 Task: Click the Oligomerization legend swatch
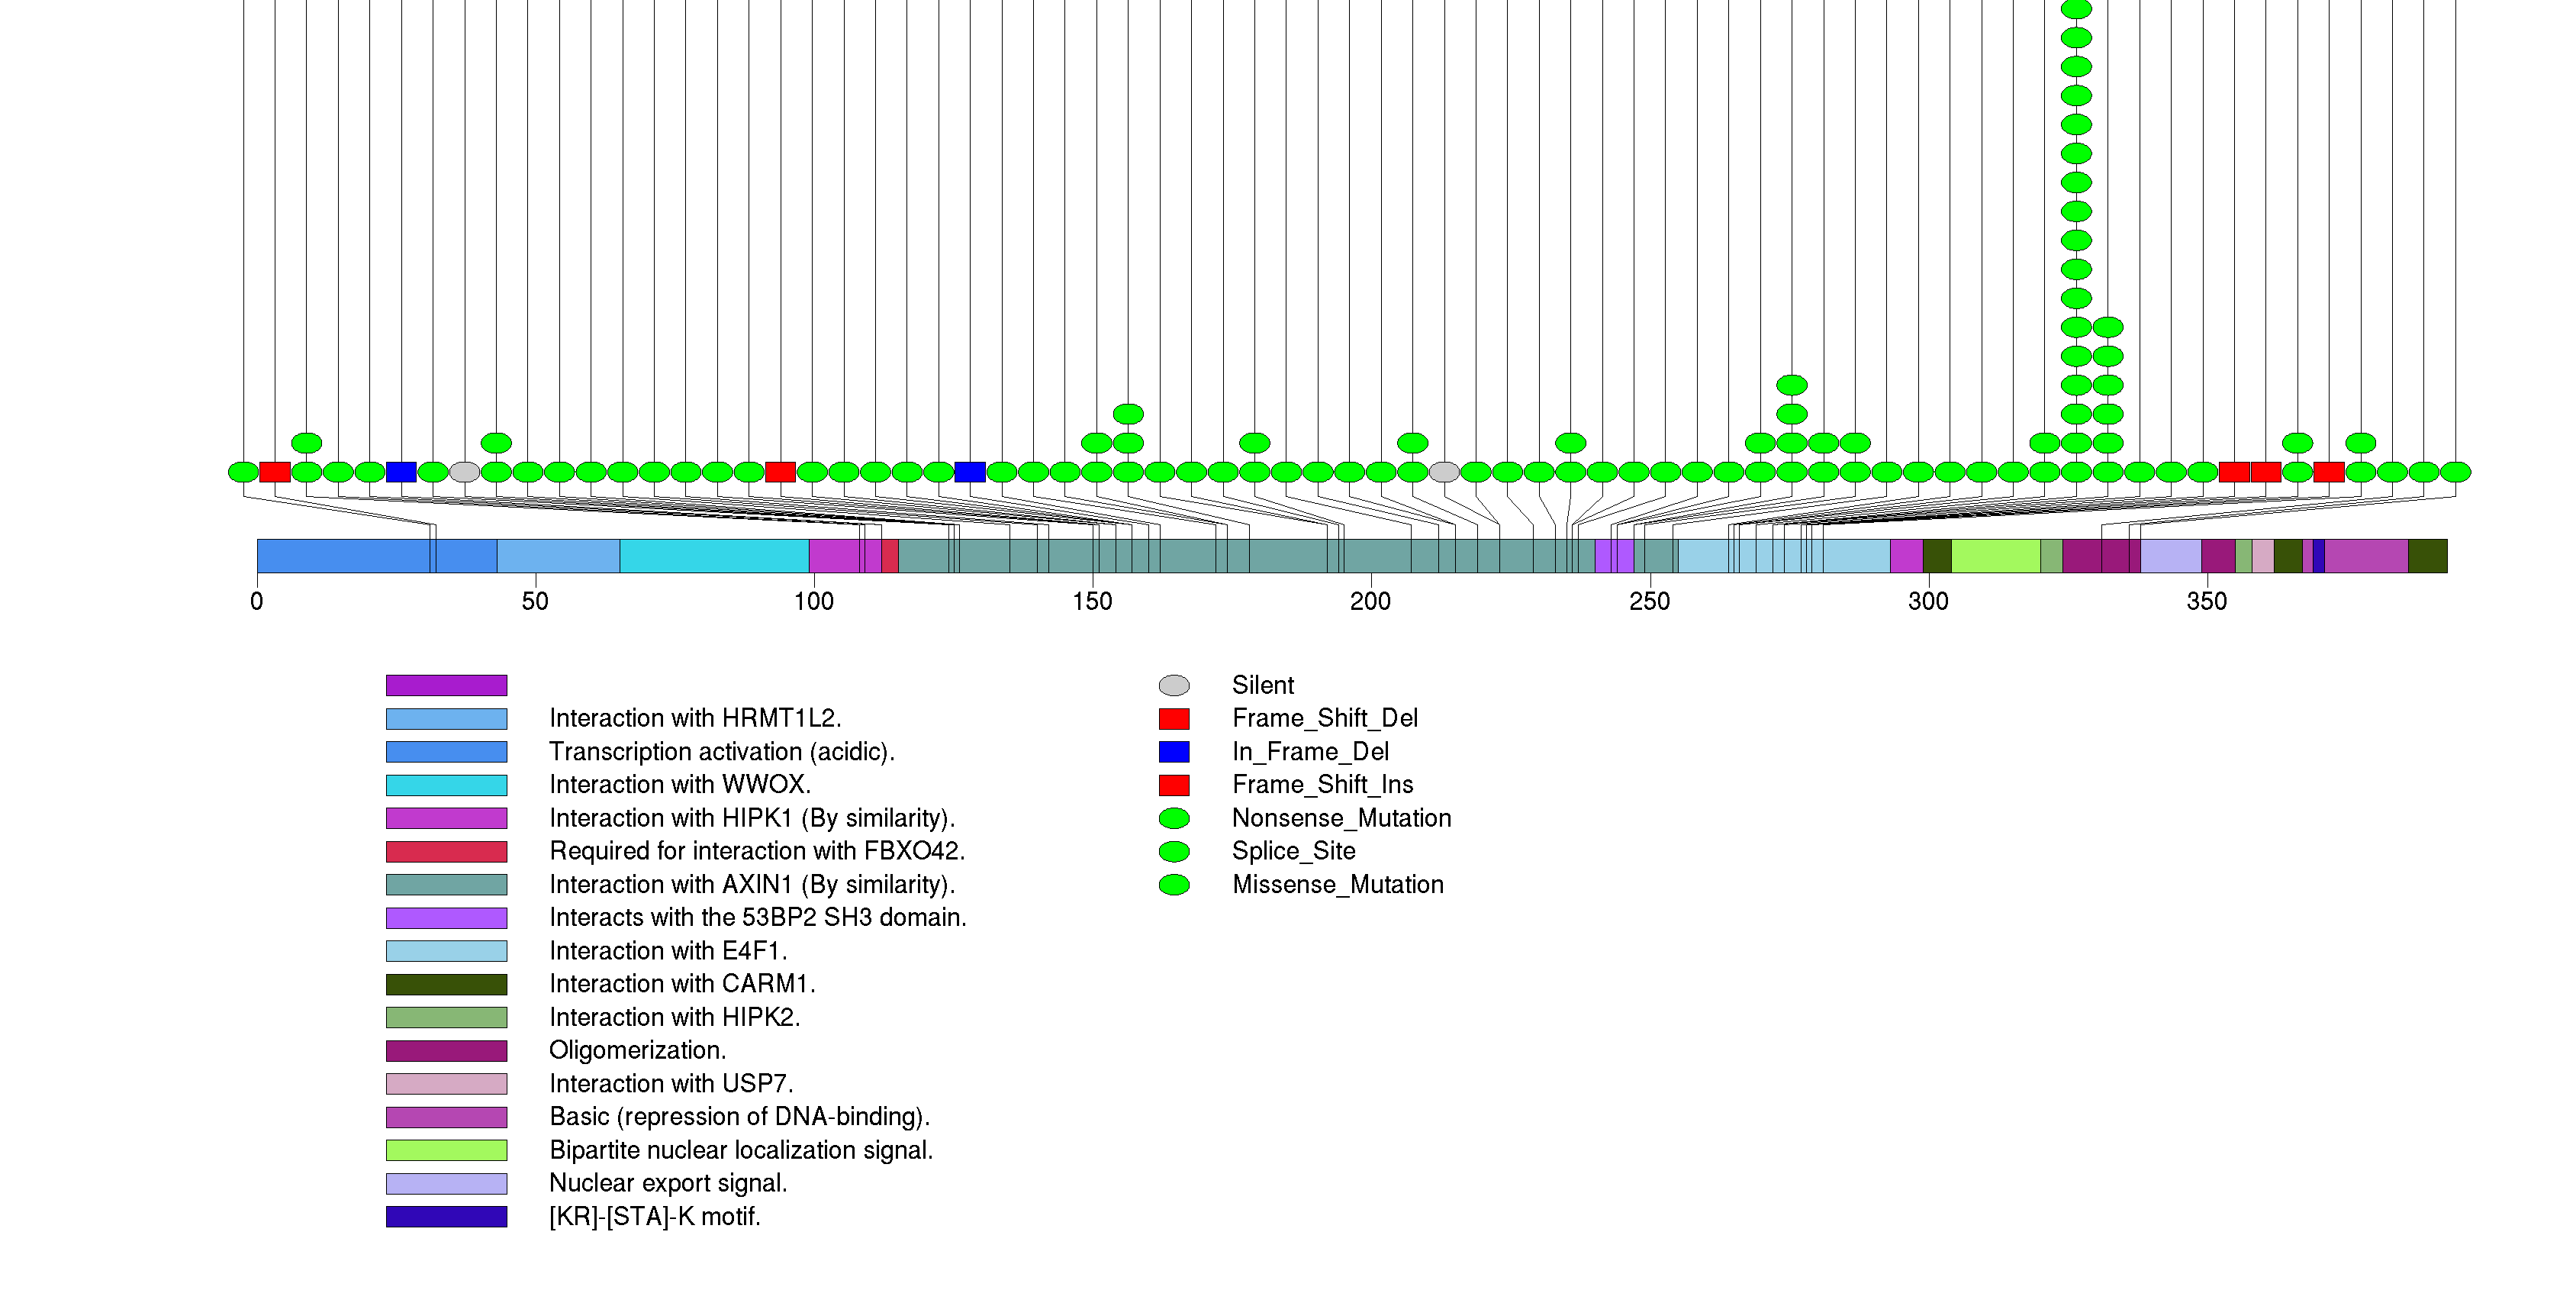(x=446, y=1051)
